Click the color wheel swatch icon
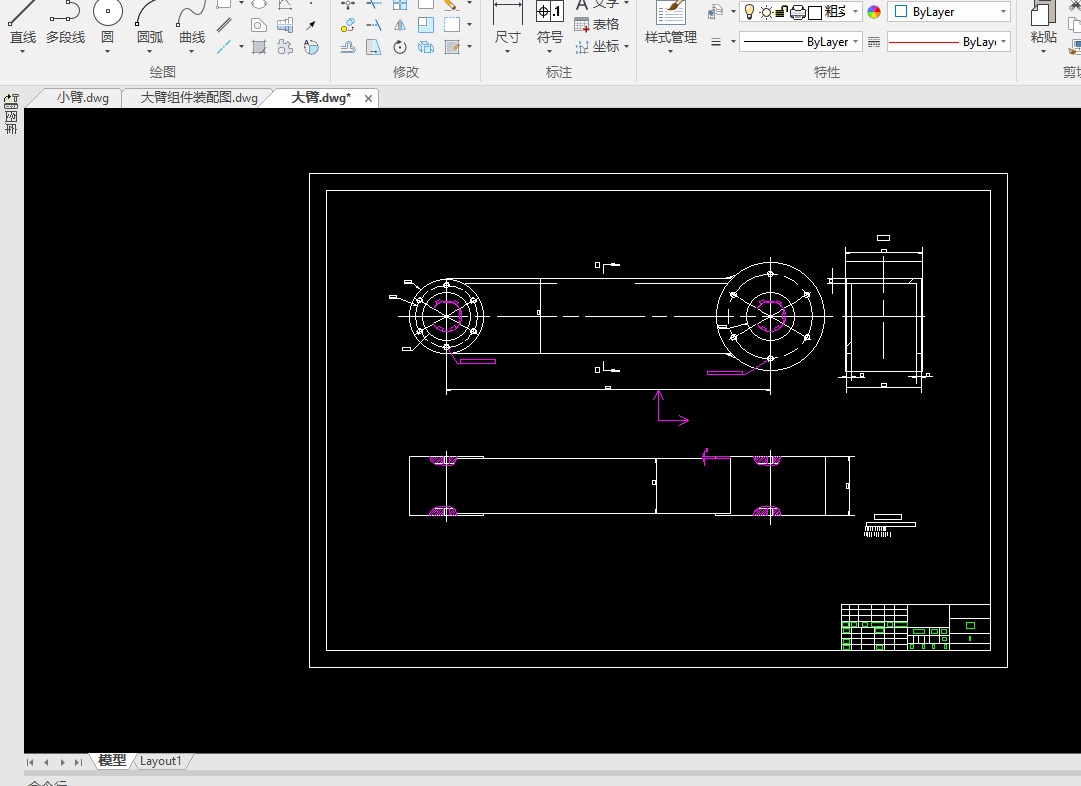Image resolution: width=1081 pixels, height=786 pixels. pos(874,12)
